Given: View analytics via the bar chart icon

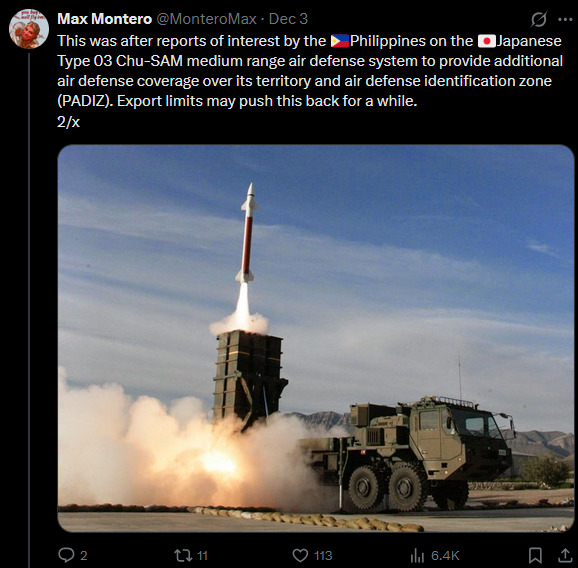Looking at the screenshot, I should [417, 555].
